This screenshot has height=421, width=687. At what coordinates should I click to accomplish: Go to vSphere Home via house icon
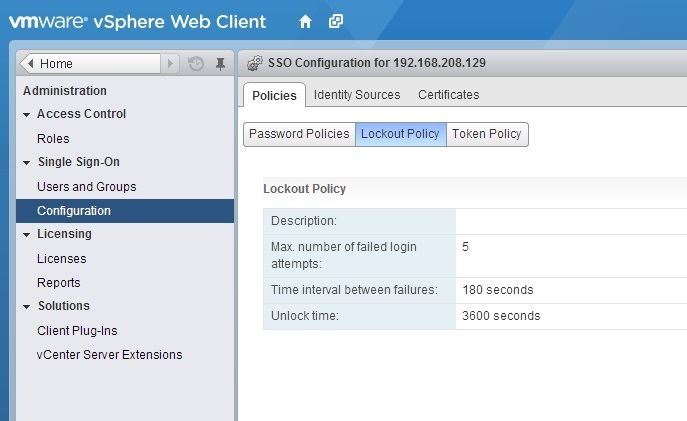pos(305,21)
